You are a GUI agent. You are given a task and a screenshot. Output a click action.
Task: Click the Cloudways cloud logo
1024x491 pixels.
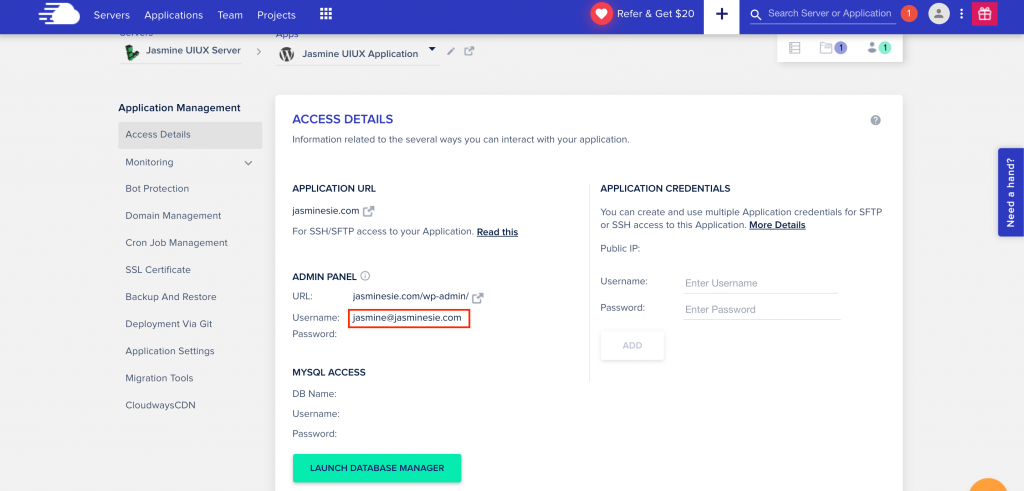coord(59,14)
